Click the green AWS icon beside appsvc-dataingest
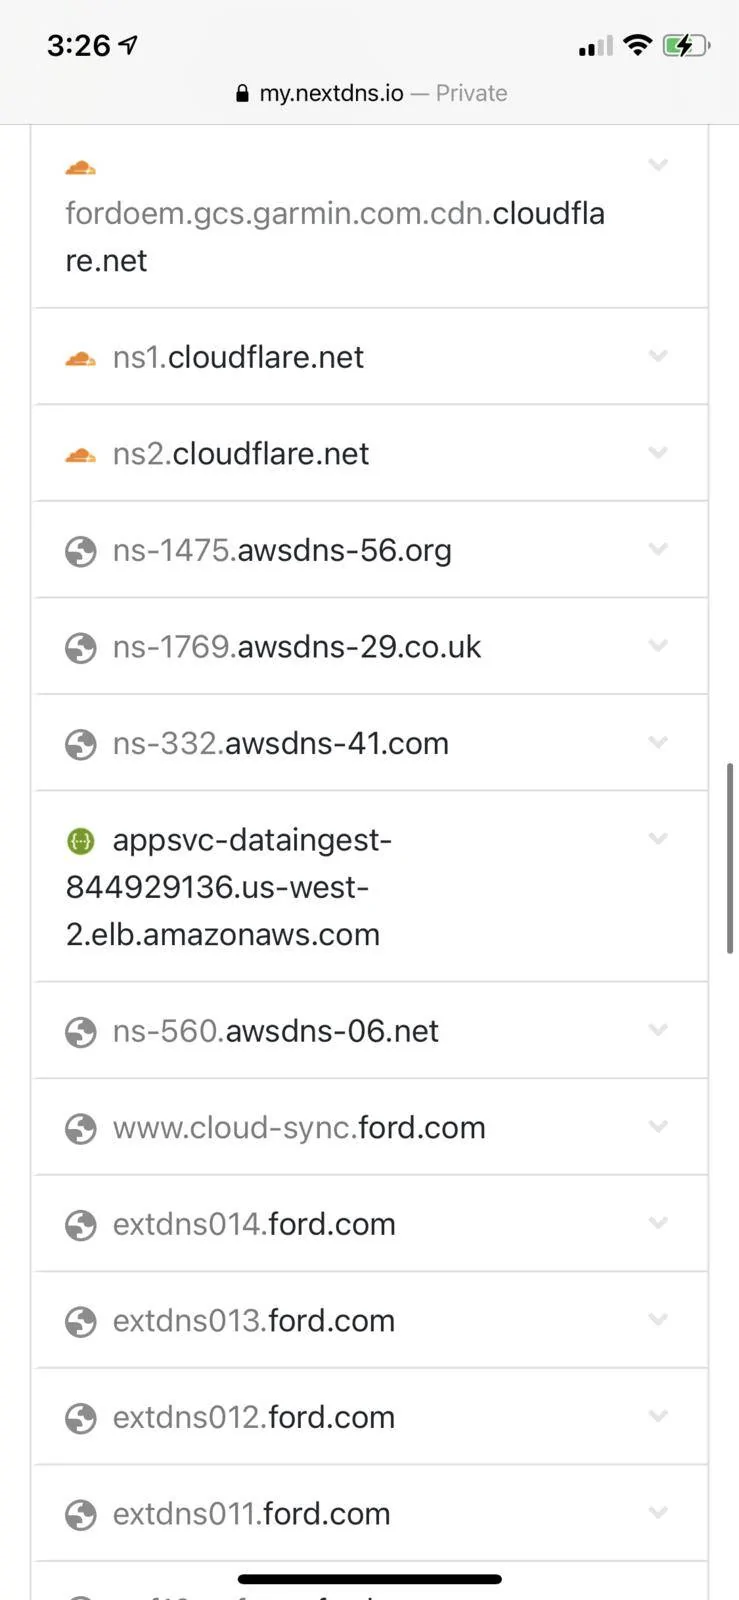 pos(80,842)
